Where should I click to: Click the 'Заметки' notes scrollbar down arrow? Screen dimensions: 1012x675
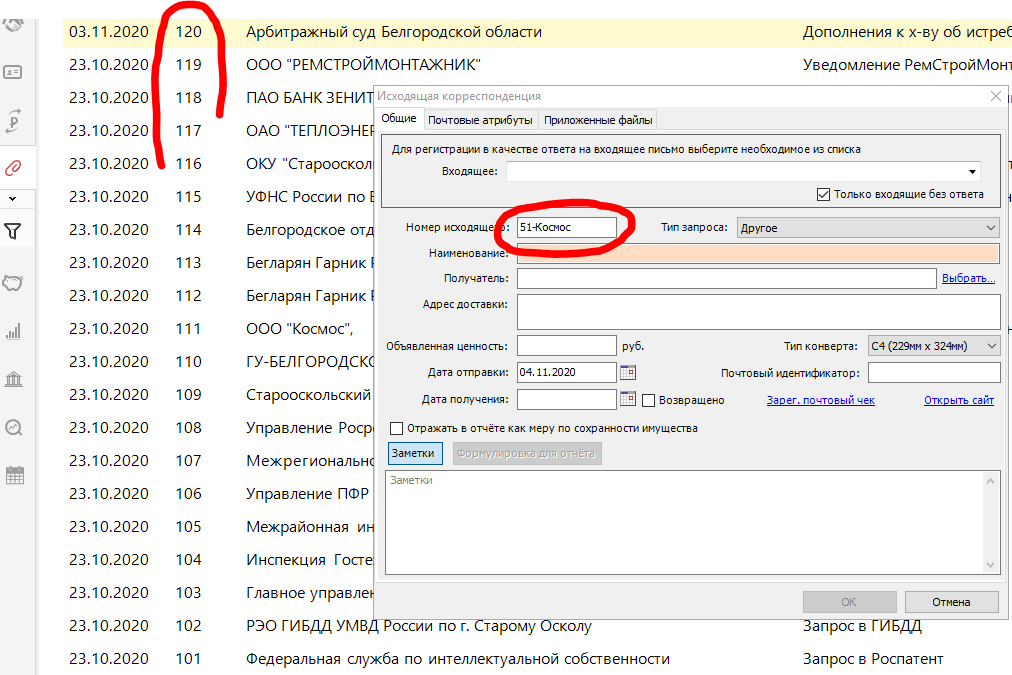pyautogui.click(x=992, y=565)
